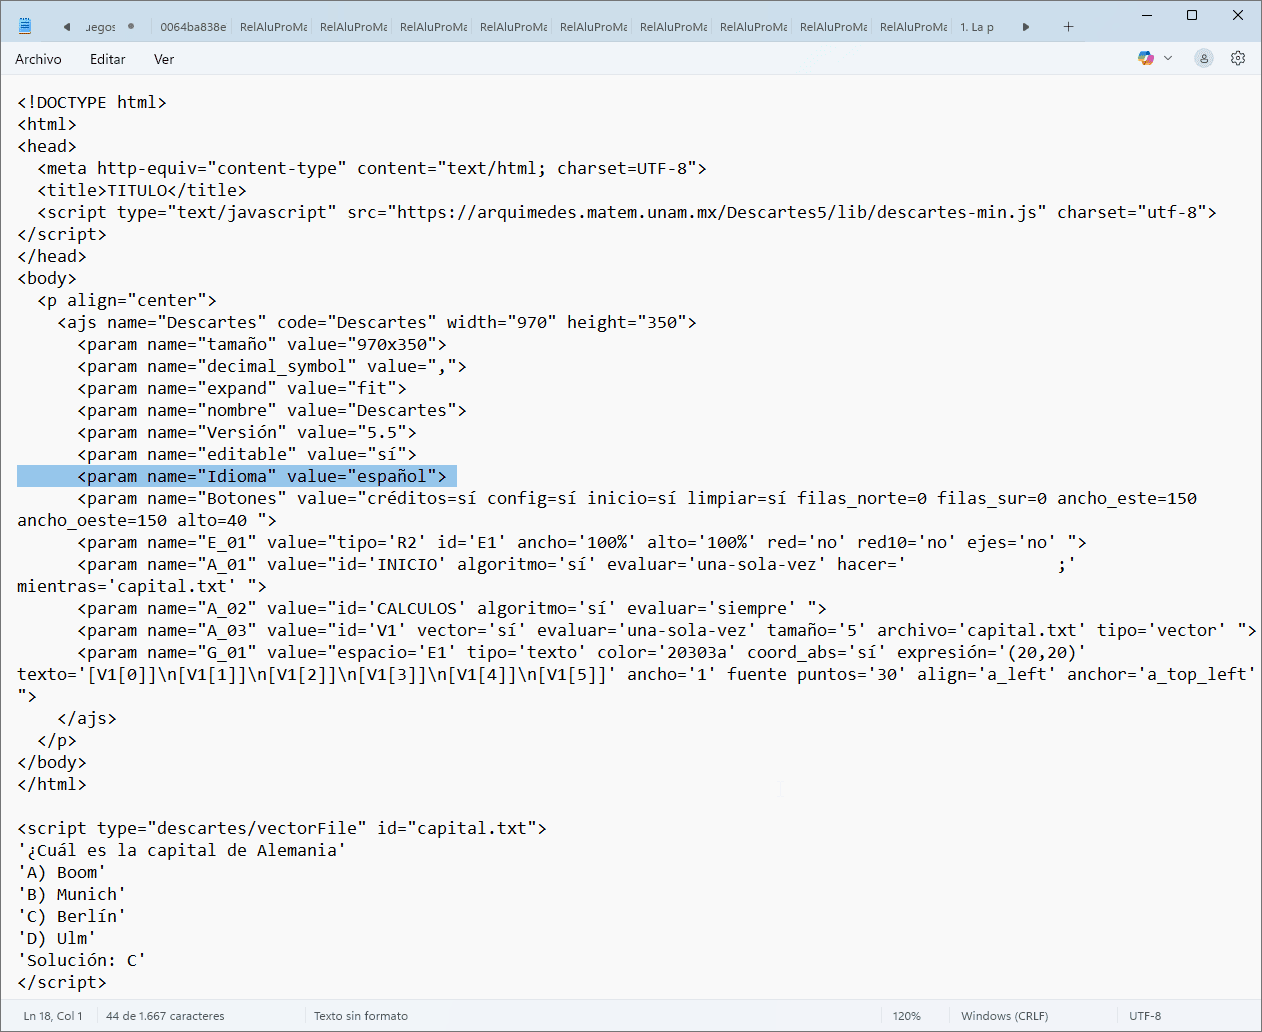Click Windows (CRLF) line ending indicator

(x=1004, y=1016)
